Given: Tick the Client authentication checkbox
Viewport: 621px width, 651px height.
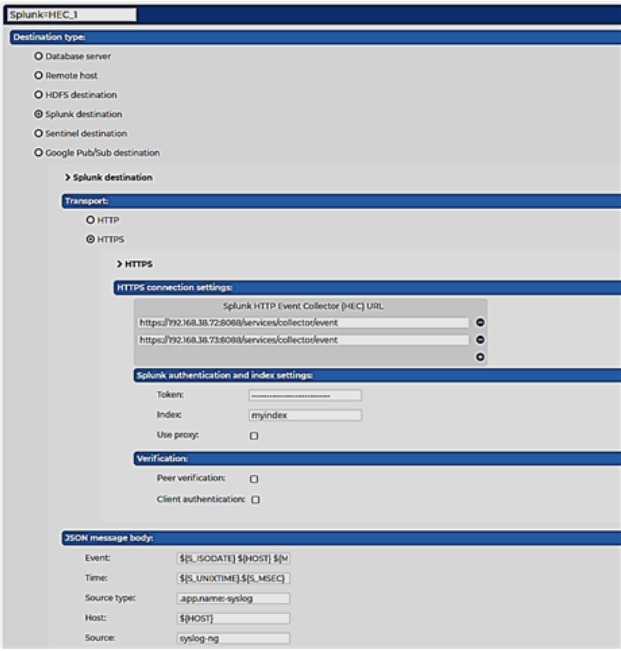Looking at the screenshot, I should click(256, 500).
